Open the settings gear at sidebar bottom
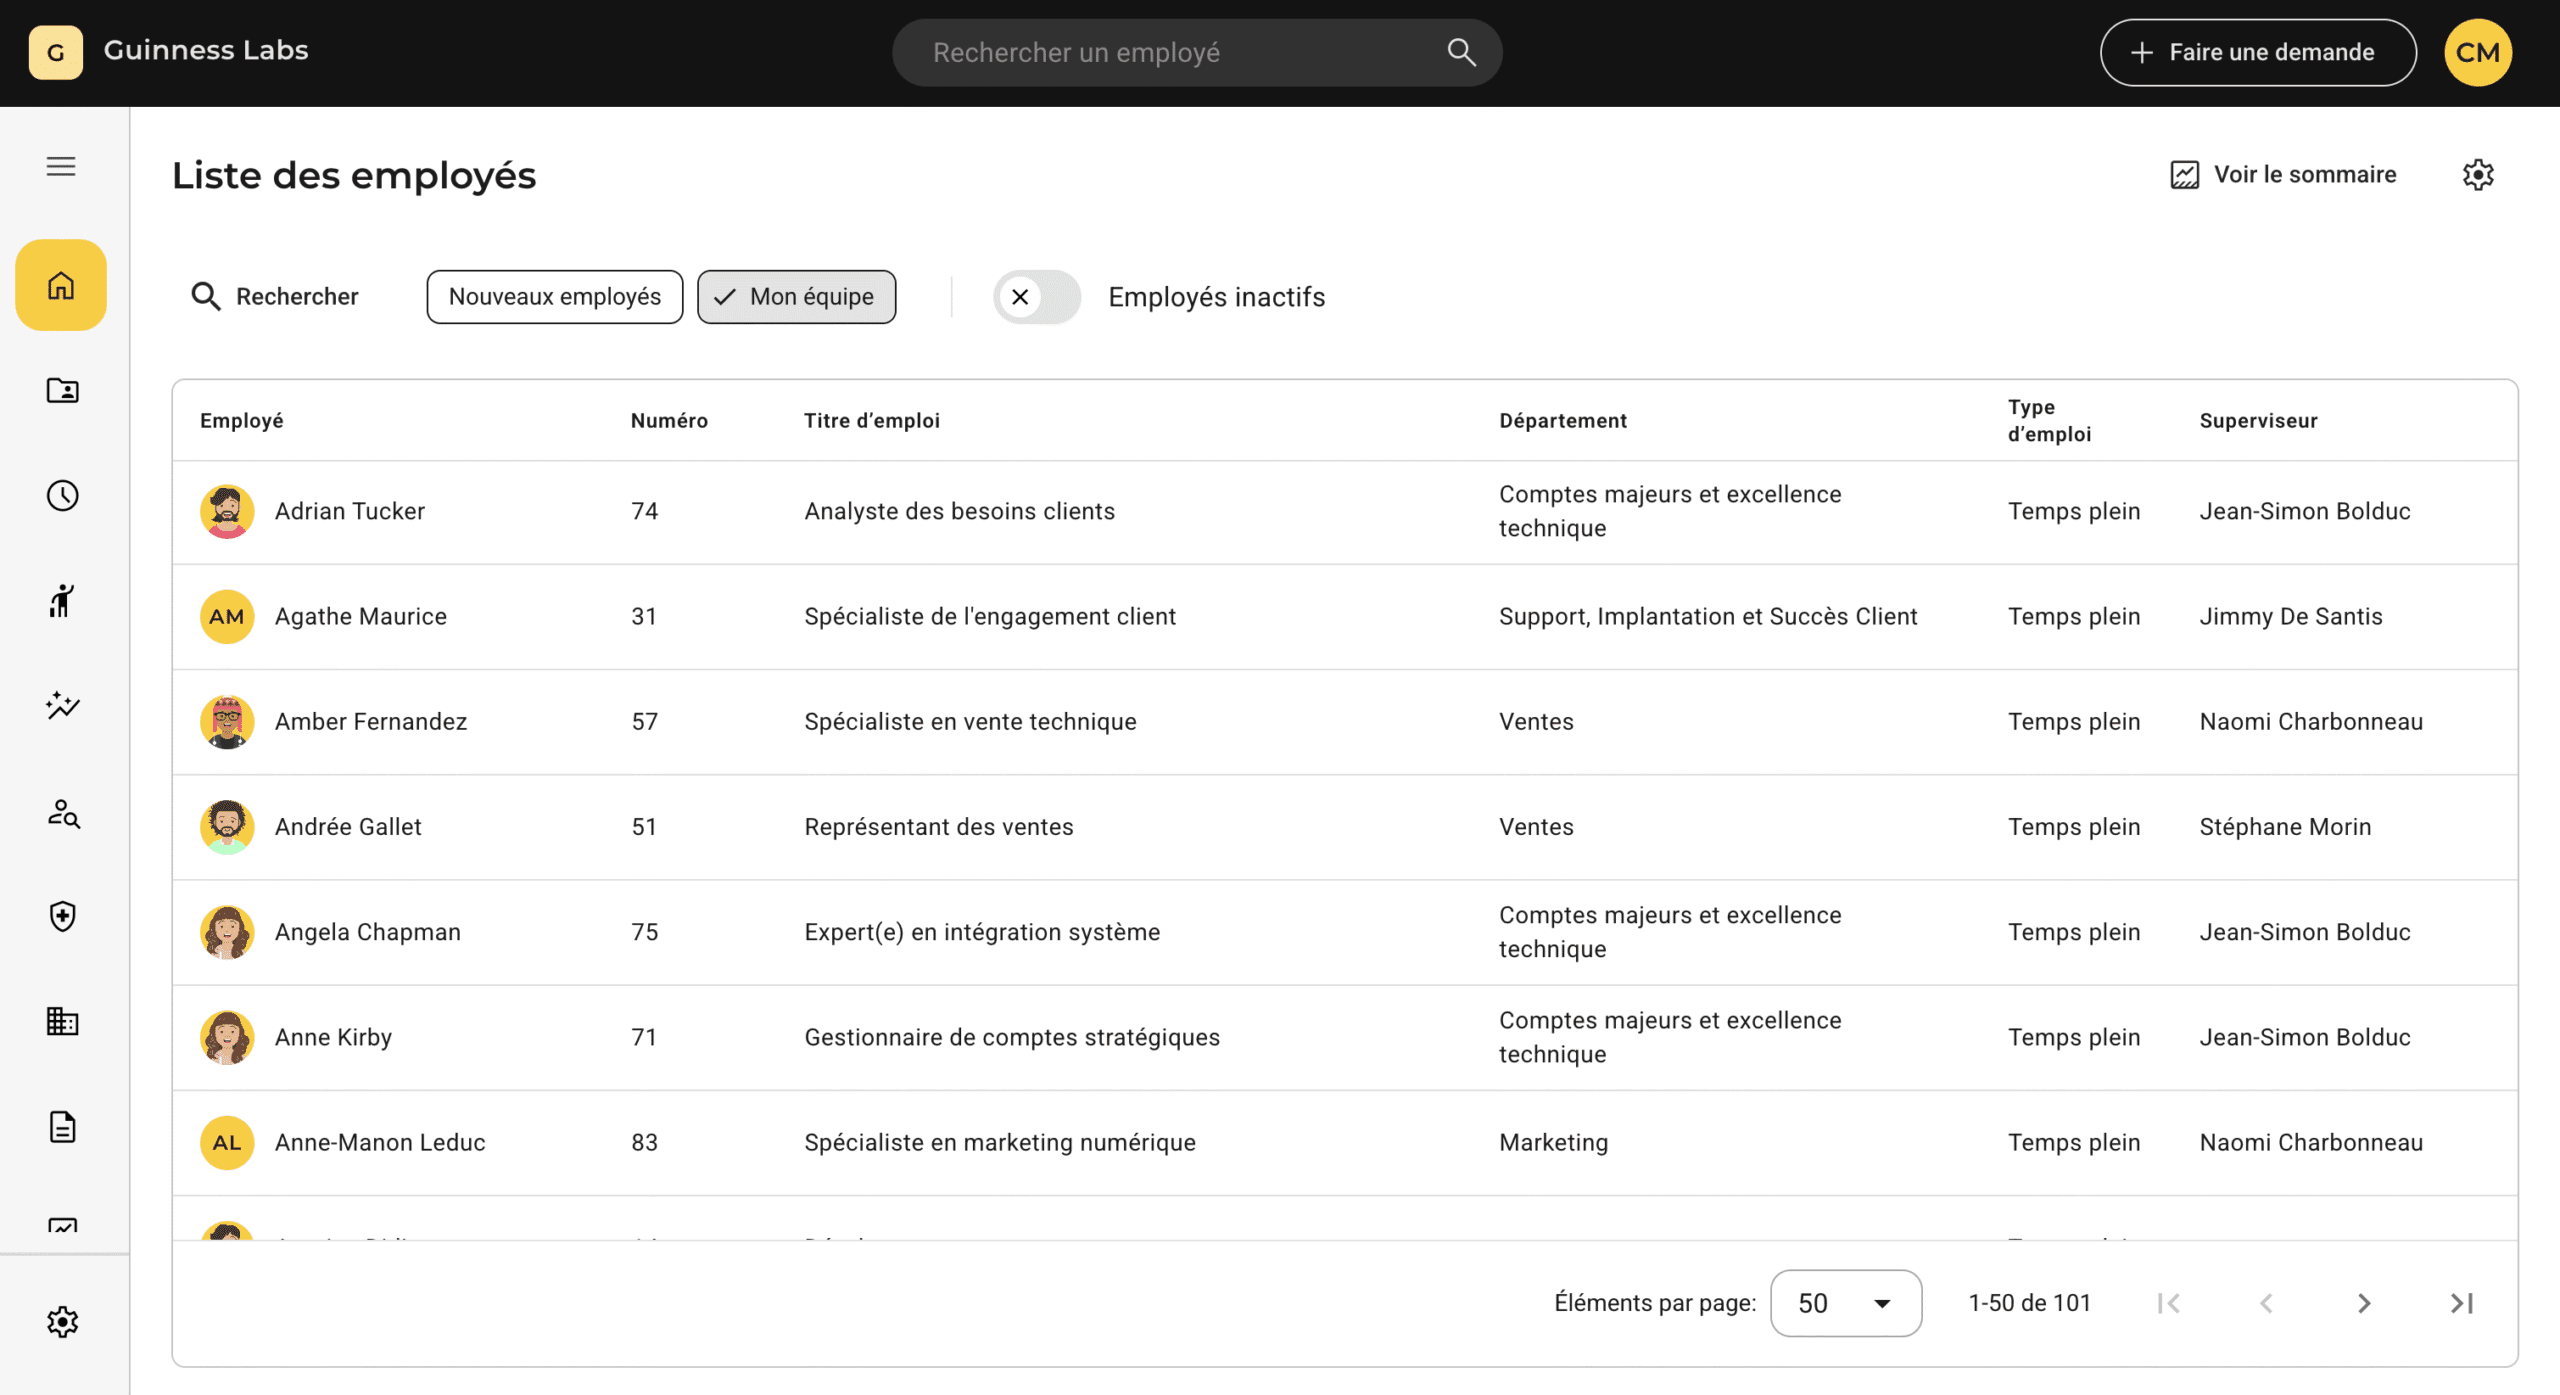Screen dimensions: 2560x1395 62,1322
